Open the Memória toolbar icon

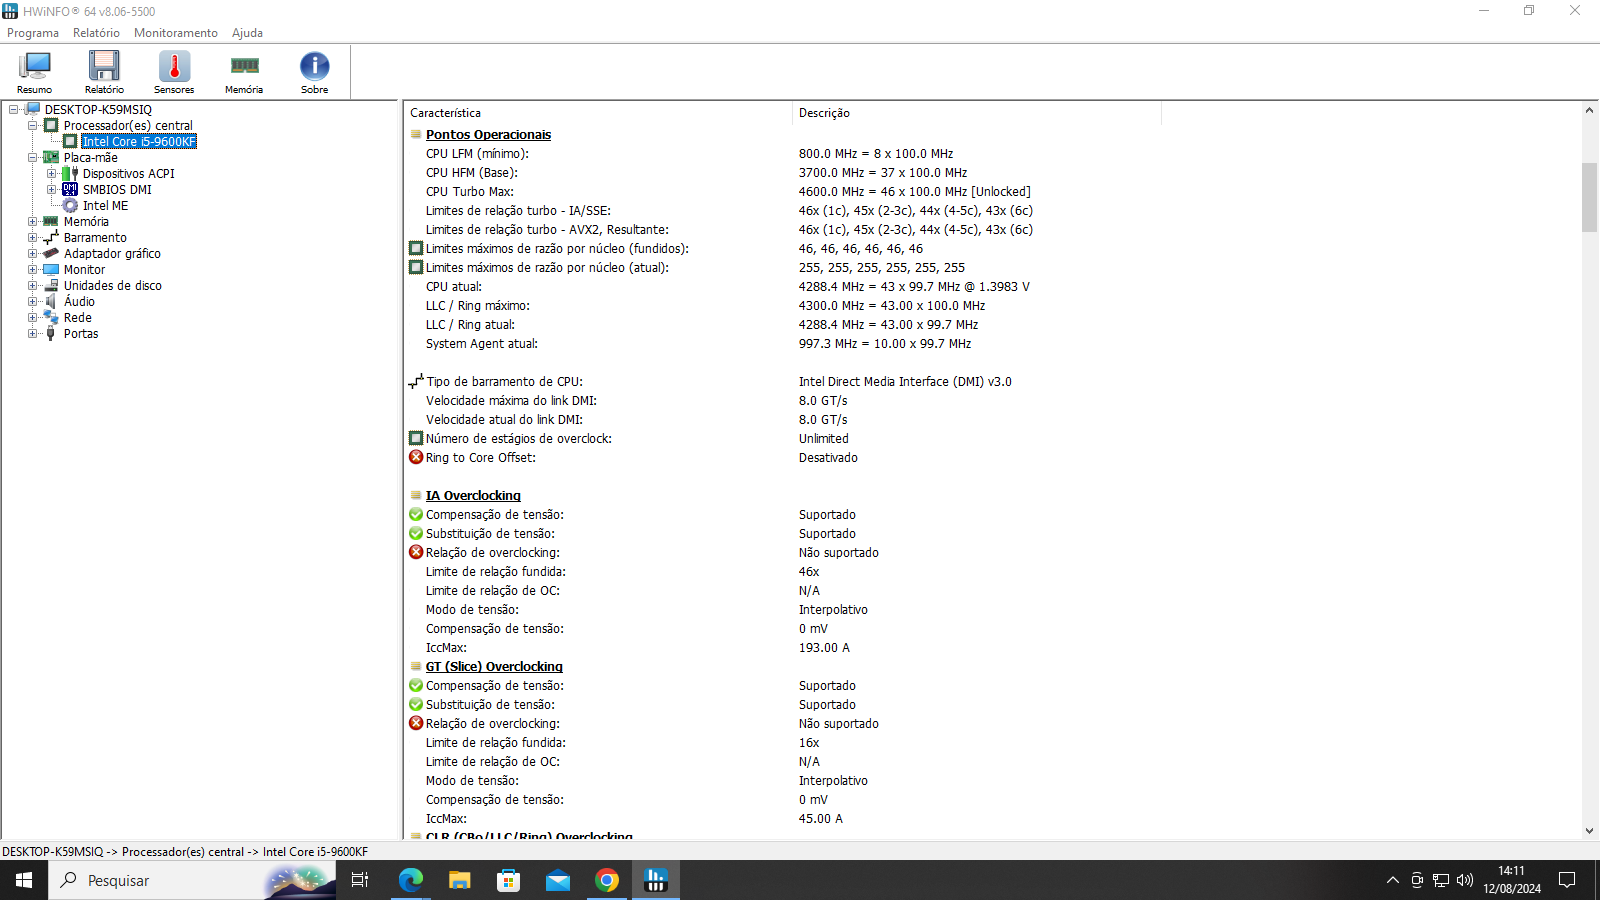pyautogui.click(x=244, y=72)
